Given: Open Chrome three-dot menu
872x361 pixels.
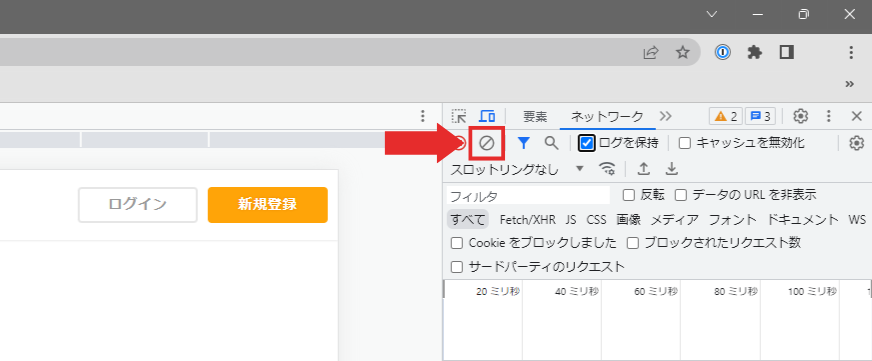Looking at the screenshot, I should [851, 53].
